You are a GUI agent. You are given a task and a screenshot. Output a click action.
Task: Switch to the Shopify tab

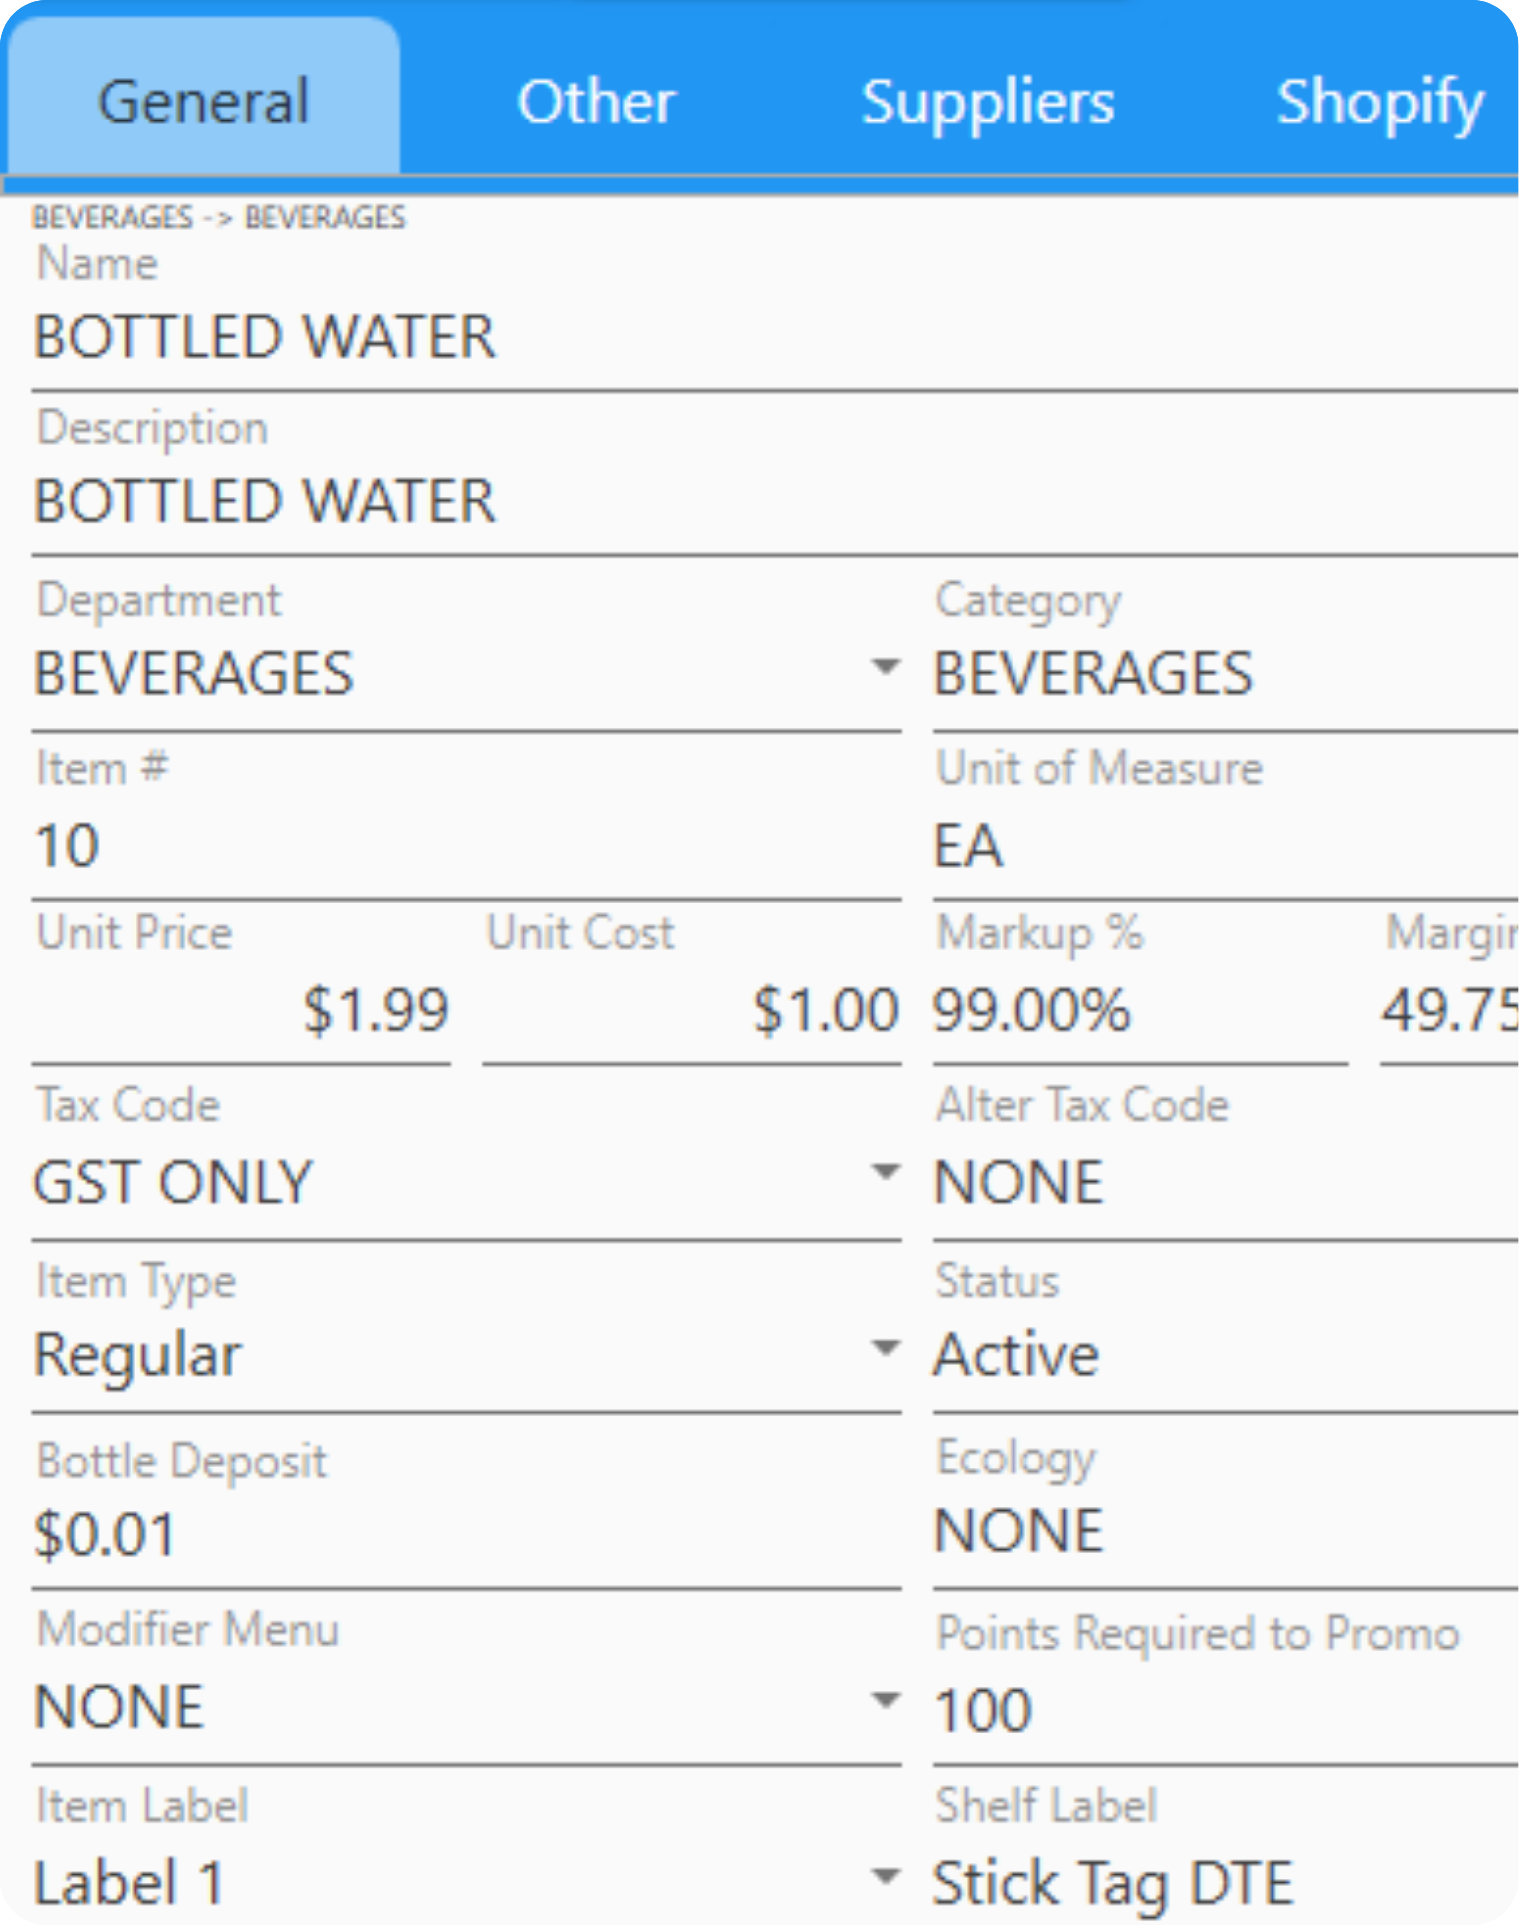click(1380, 102)
